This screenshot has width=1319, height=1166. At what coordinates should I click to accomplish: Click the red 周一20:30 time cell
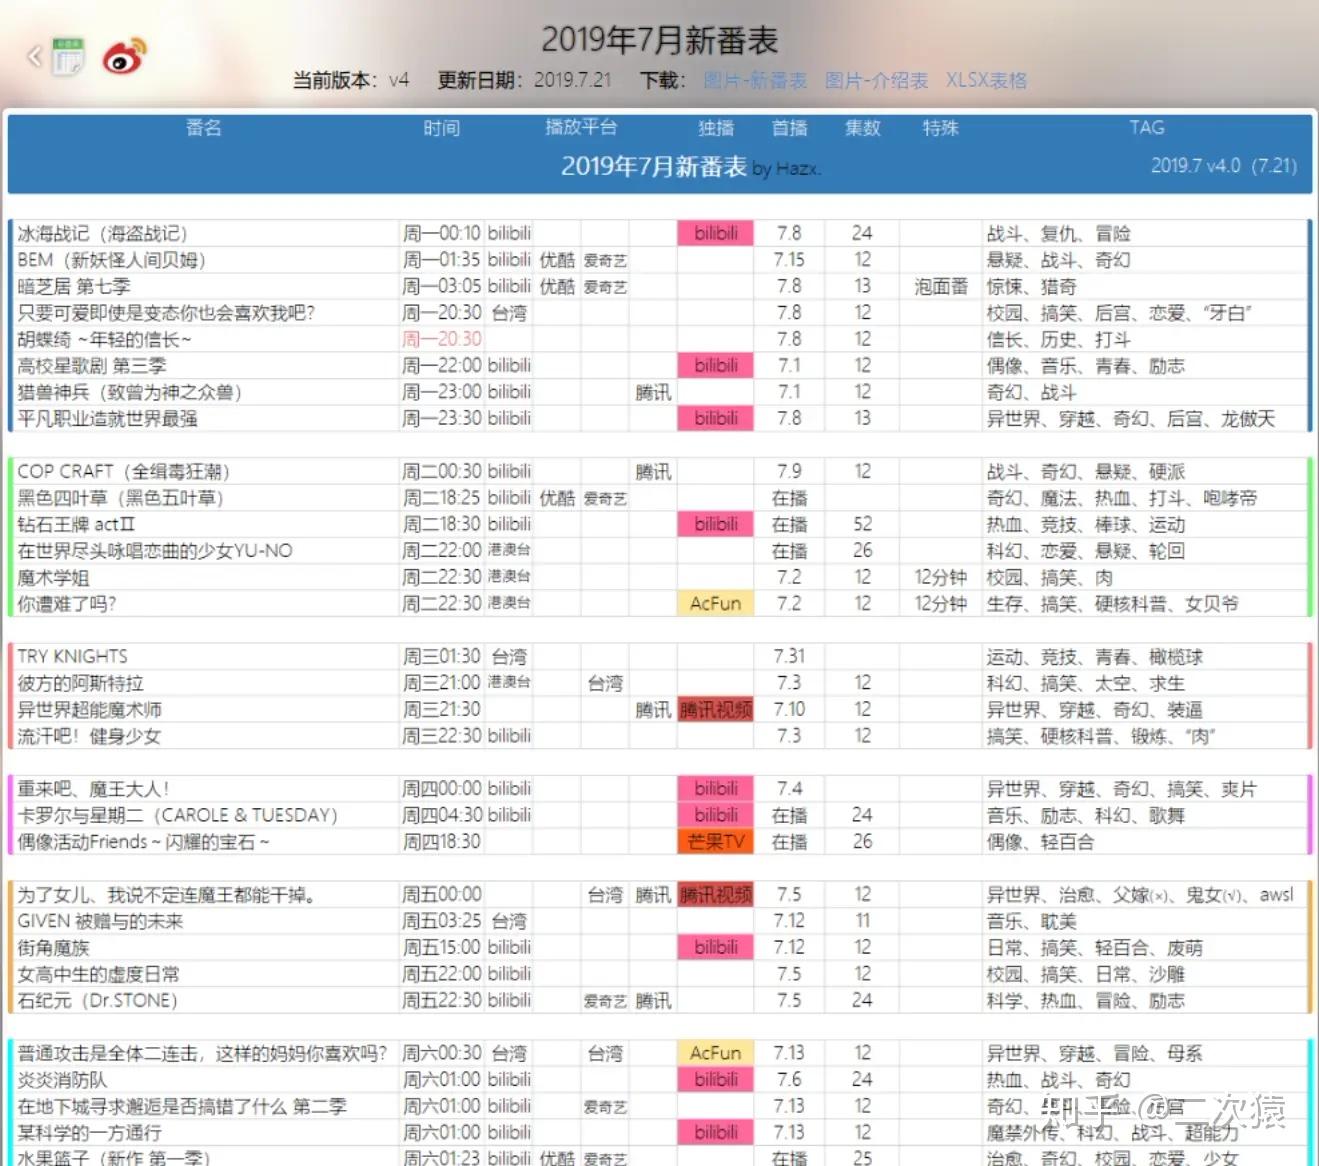[442, 339]
